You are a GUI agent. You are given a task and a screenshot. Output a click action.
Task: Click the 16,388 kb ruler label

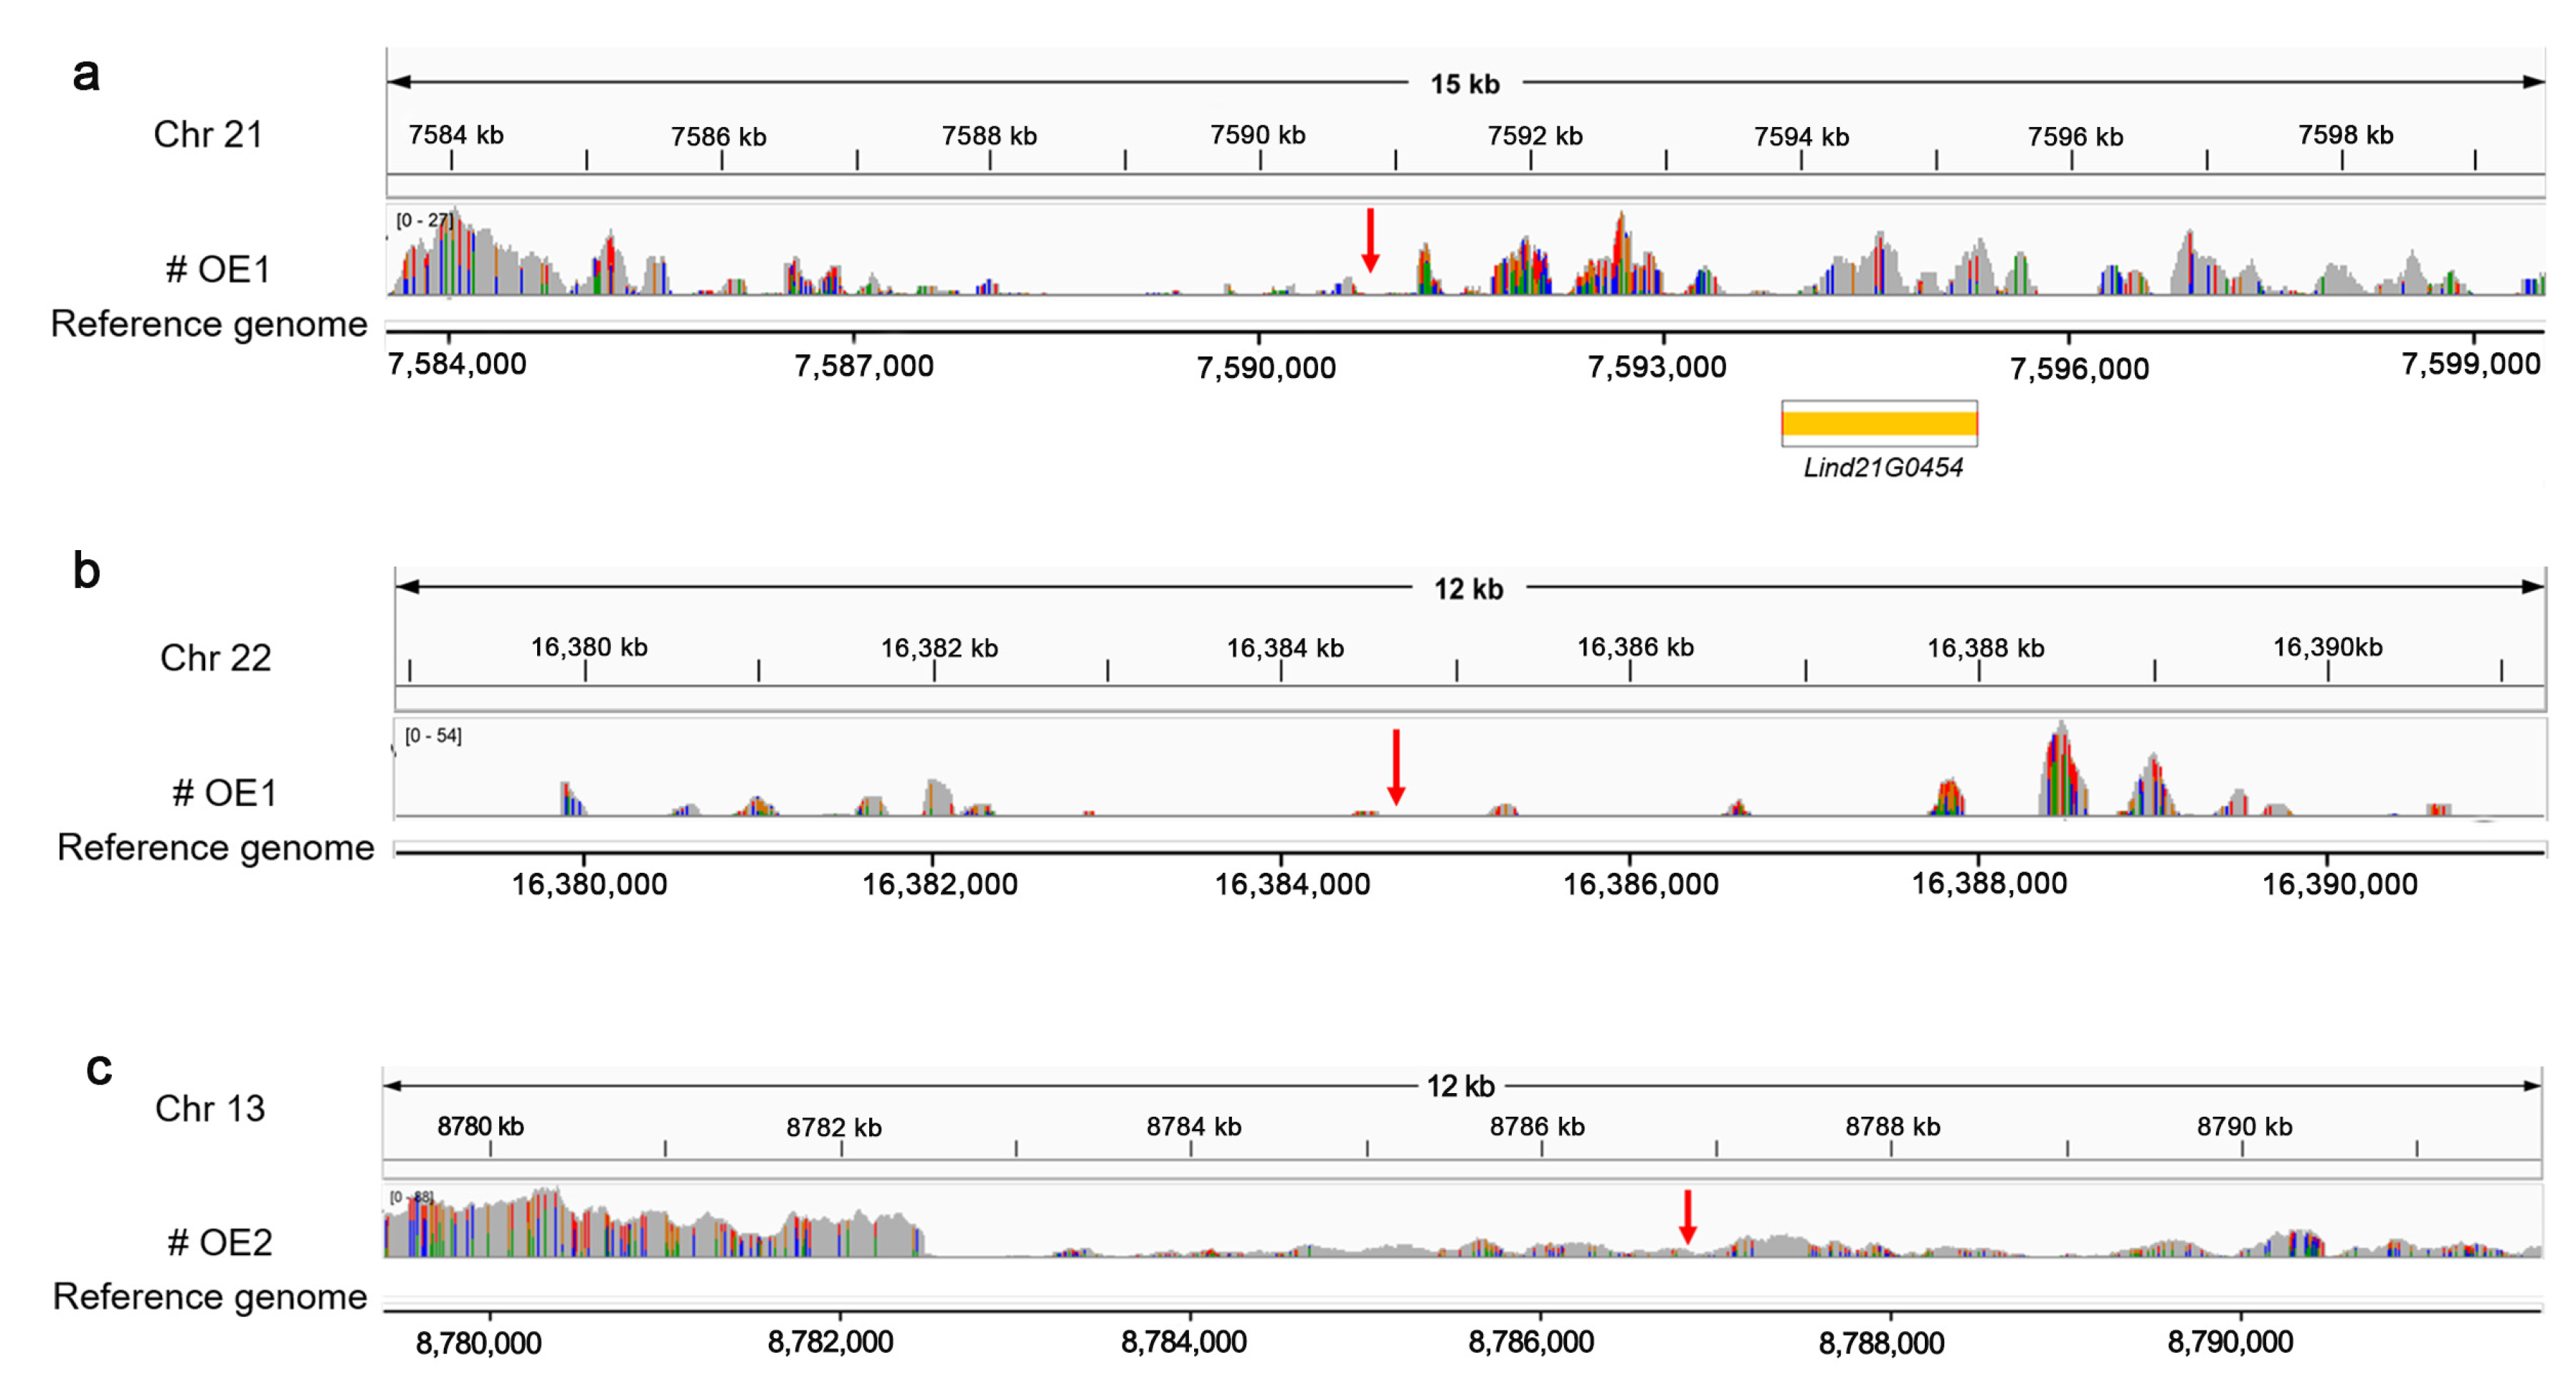[x=1985, y=648]
